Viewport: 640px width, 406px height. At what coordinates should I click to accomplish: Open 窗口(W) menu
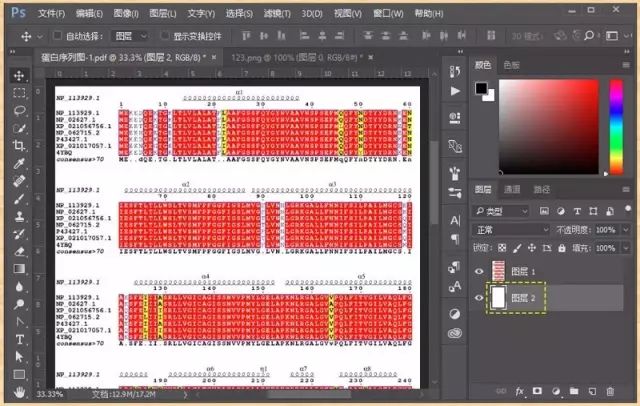pyautogui.click(x=388, y=13)
